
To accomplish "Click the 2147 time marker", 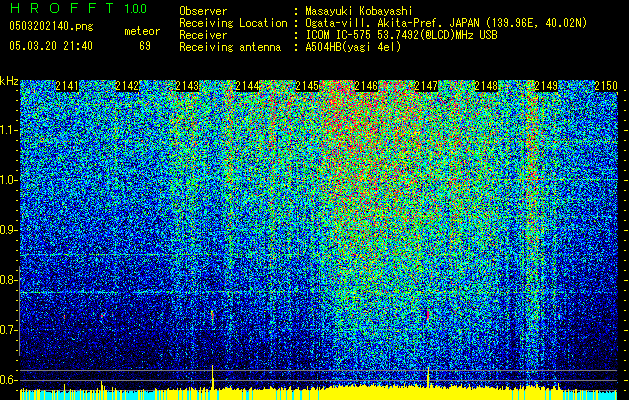I will click(x=426, y=85).
